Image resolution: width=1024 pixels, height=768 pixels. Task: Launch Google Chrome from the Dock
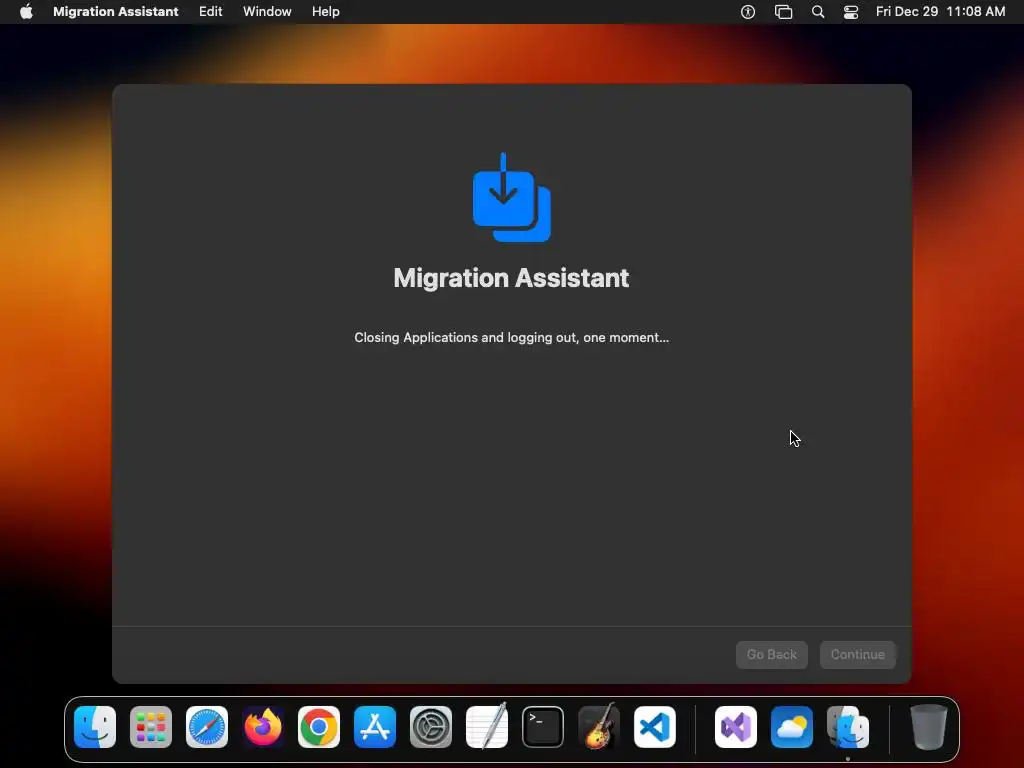tap(319, 727)
